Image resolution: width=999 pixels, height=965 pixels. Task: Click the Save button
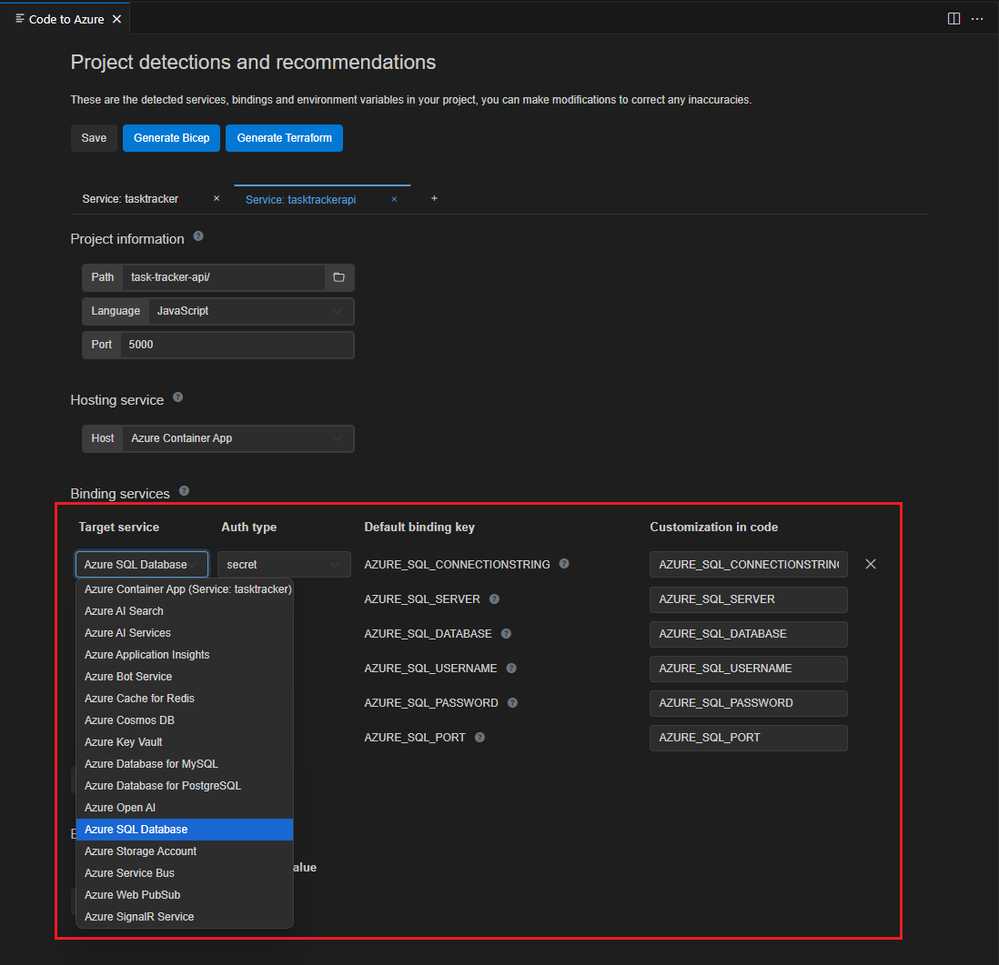pos(94,138)
